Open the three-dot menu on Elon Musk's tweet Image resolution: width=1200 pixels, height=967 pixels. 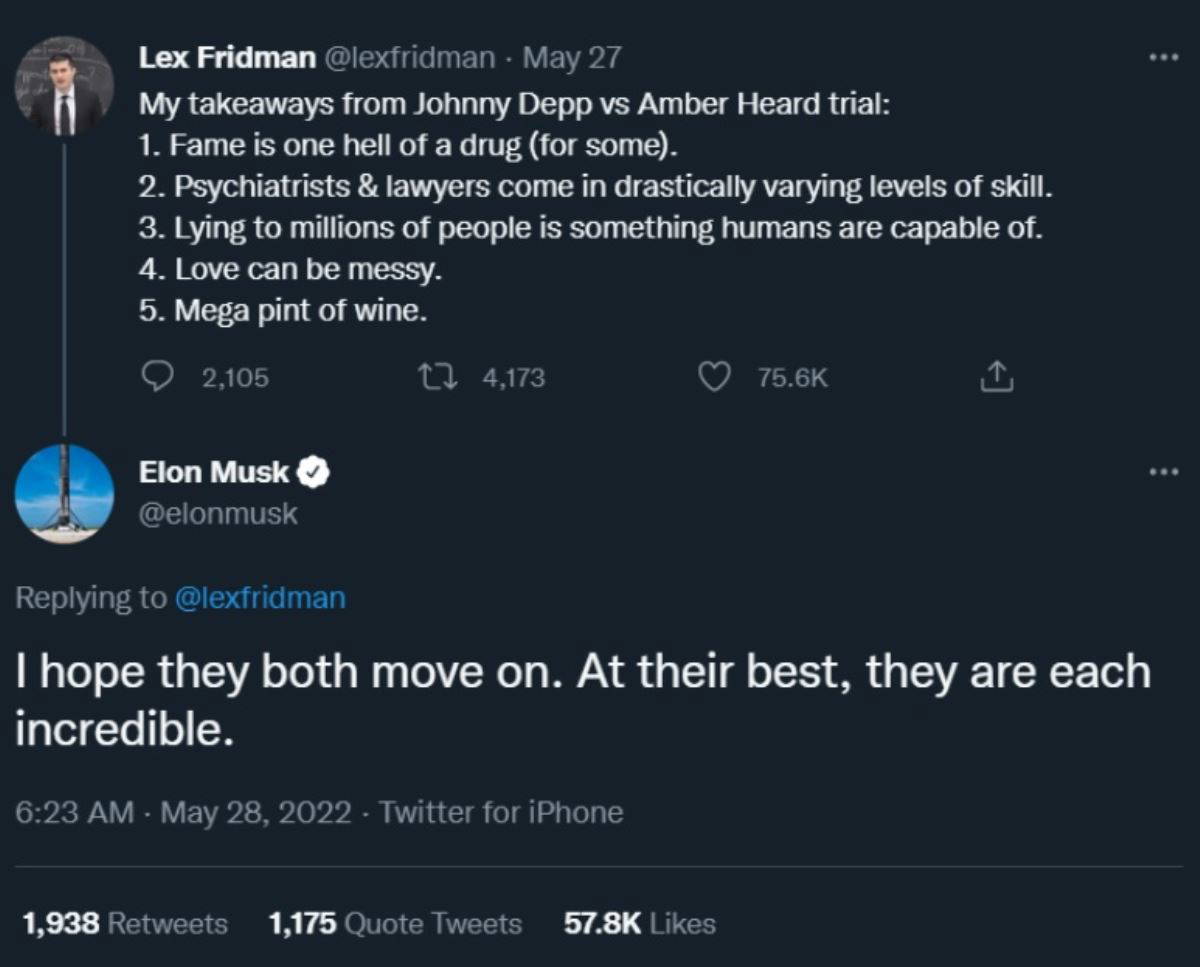[1163, 471]
